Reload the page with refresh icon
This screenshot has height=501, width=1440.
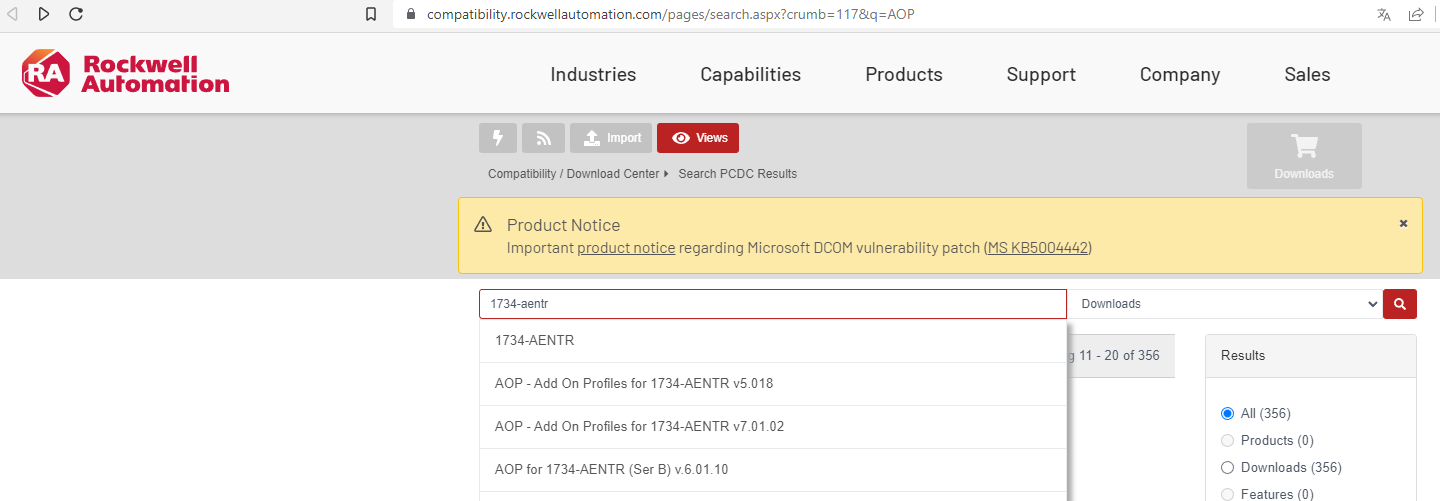point(76,14)
